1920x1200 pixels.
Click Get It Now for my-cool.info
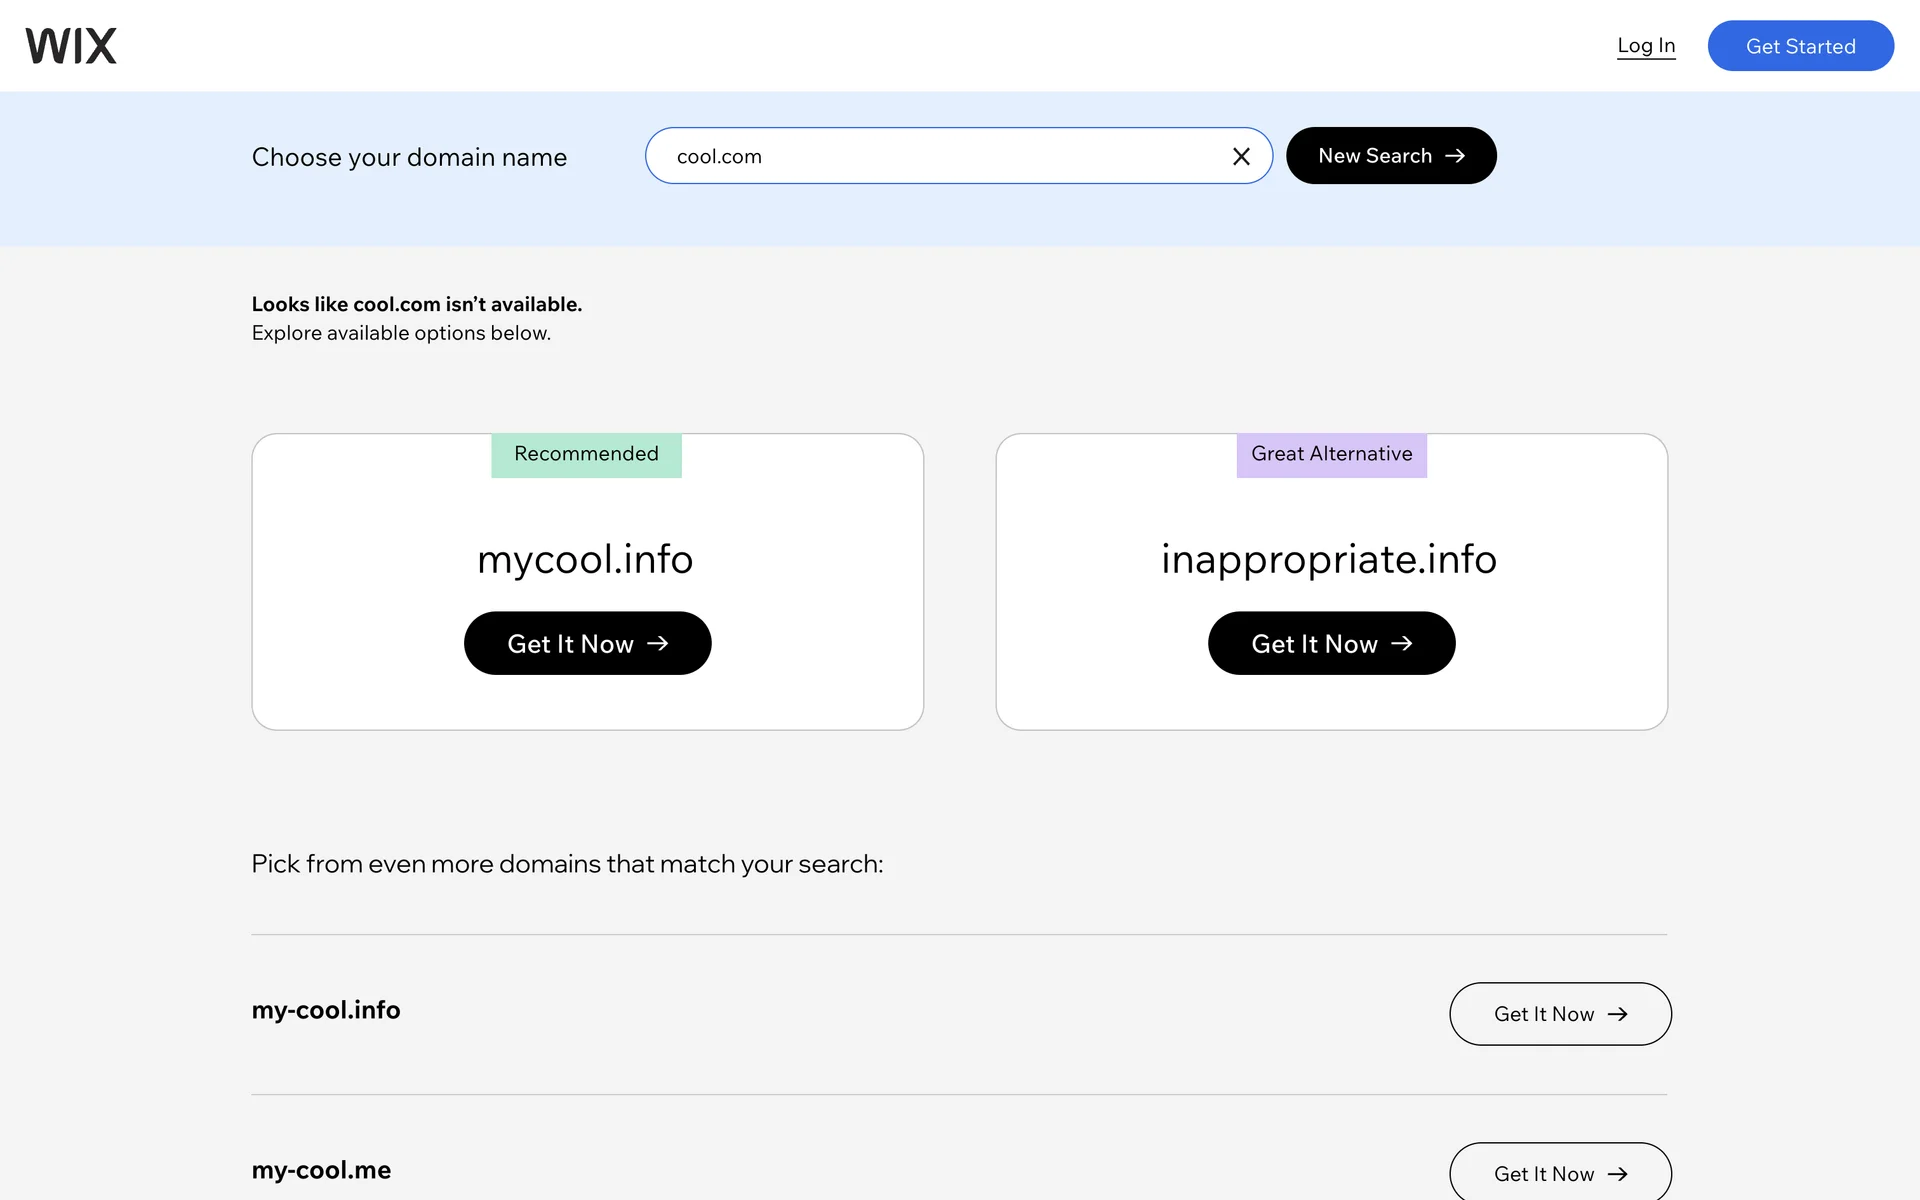pyautogui.click(x=1559, y=1014)
